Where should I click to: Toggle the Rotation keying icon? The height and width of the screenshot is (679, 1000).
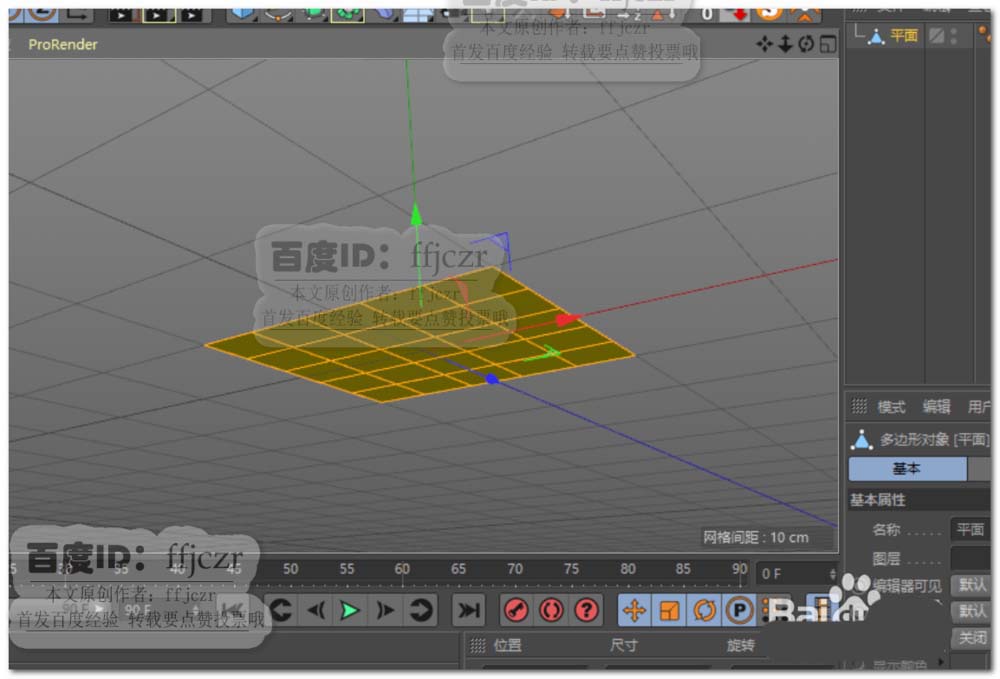coord(705,611)
